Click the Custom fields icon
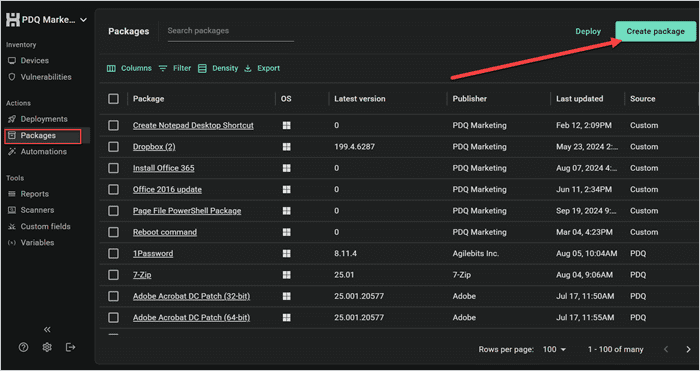This screenshot has width=700, height=371. (12, 227)
